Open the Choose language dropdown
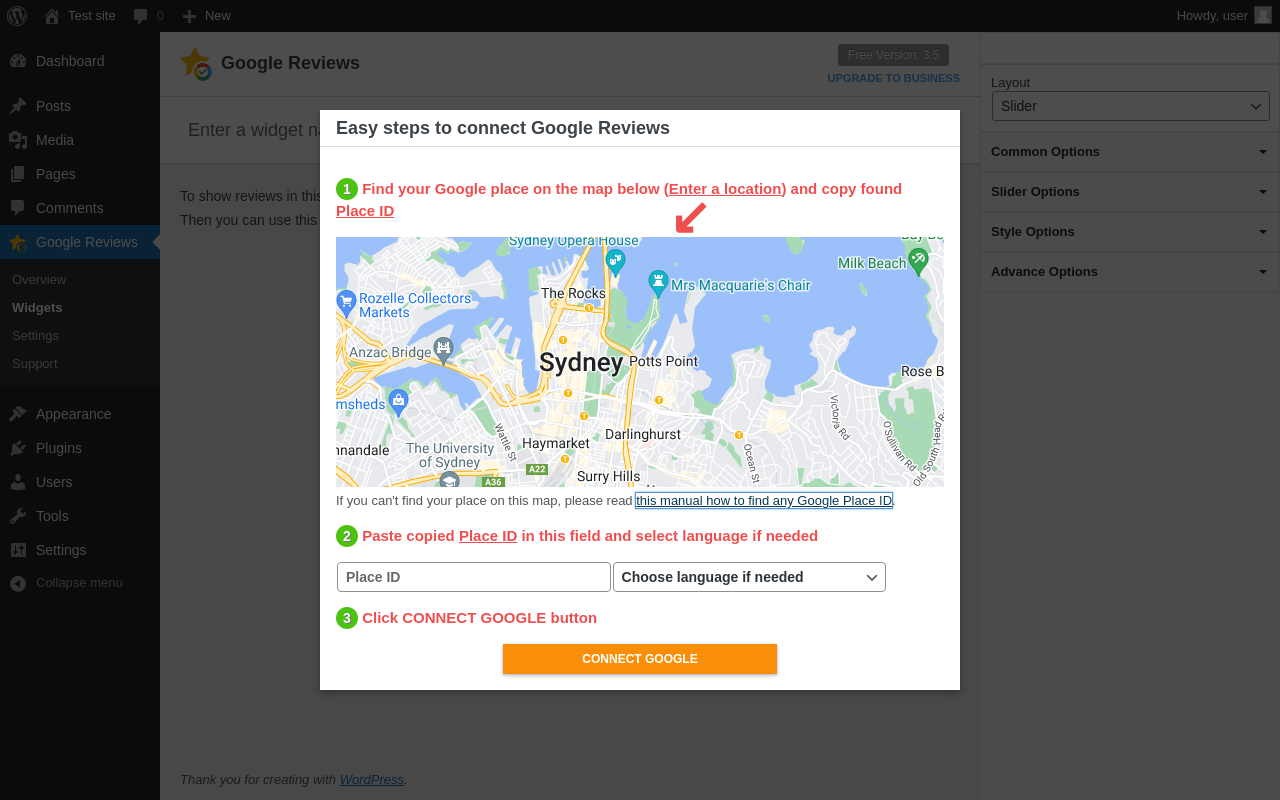This screenshot has width=1280, height=800. [x=749, y=577]
